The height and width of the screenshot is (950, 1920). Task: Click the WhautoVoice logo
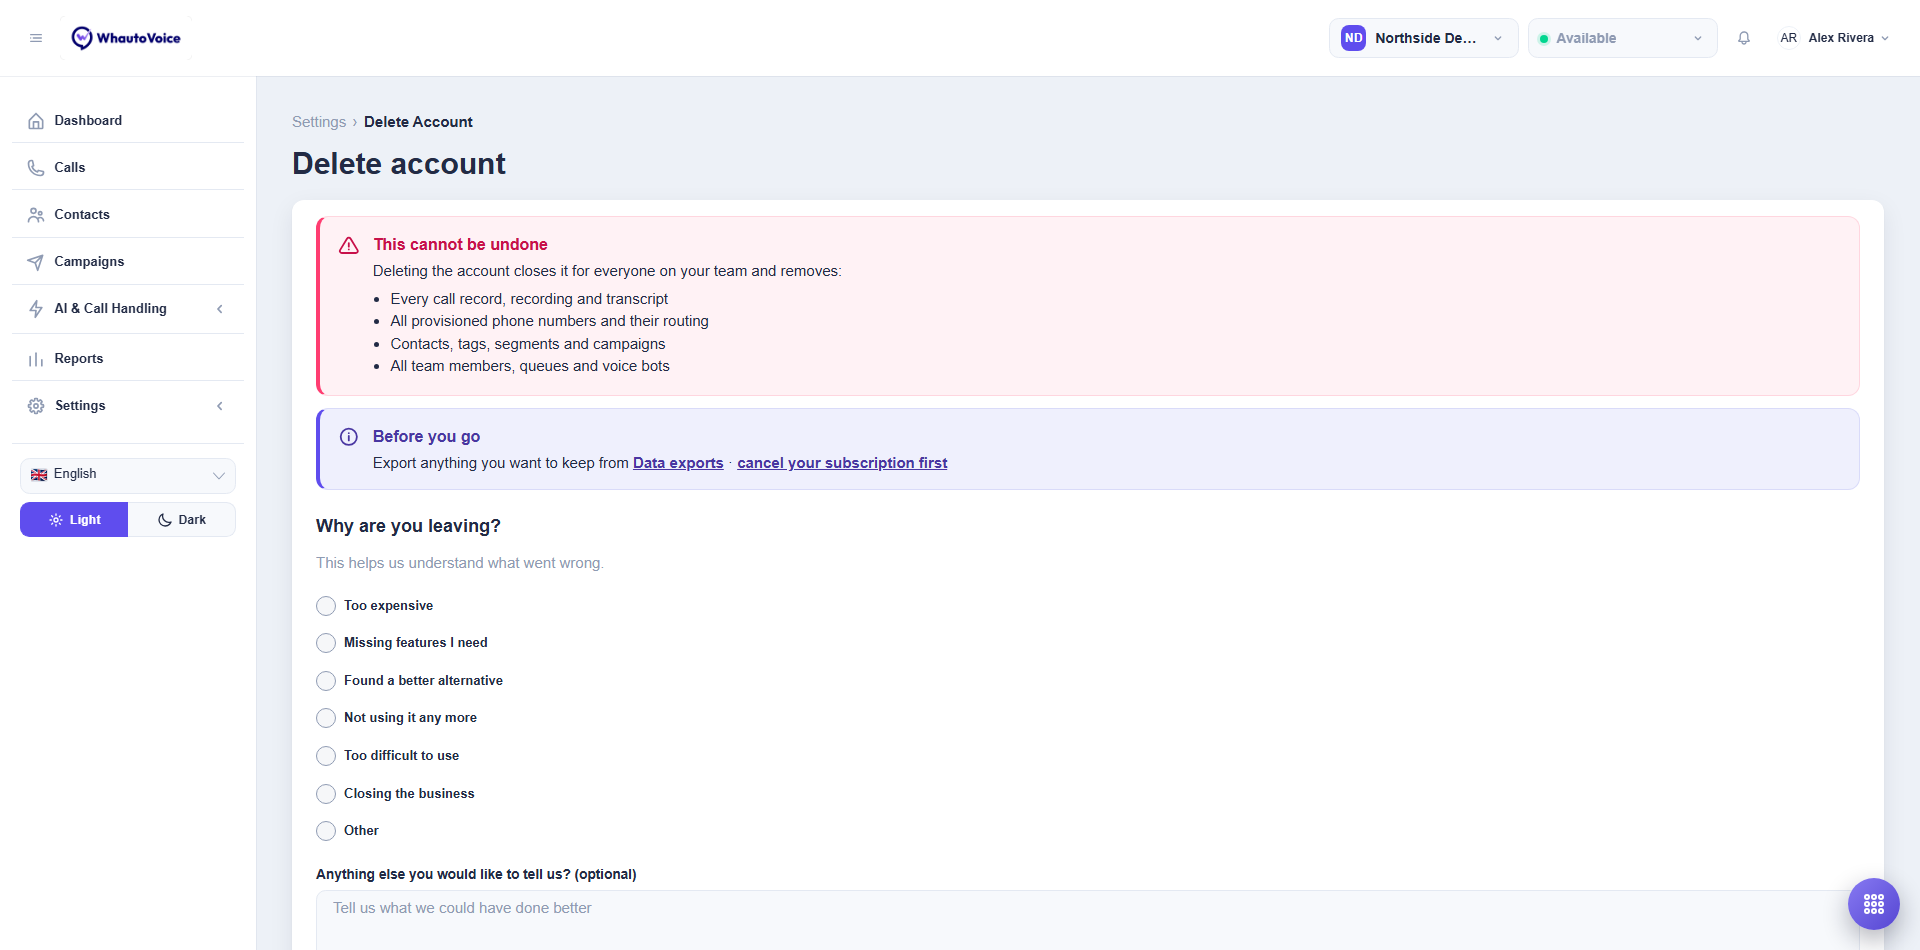click(x=126, y=38)
